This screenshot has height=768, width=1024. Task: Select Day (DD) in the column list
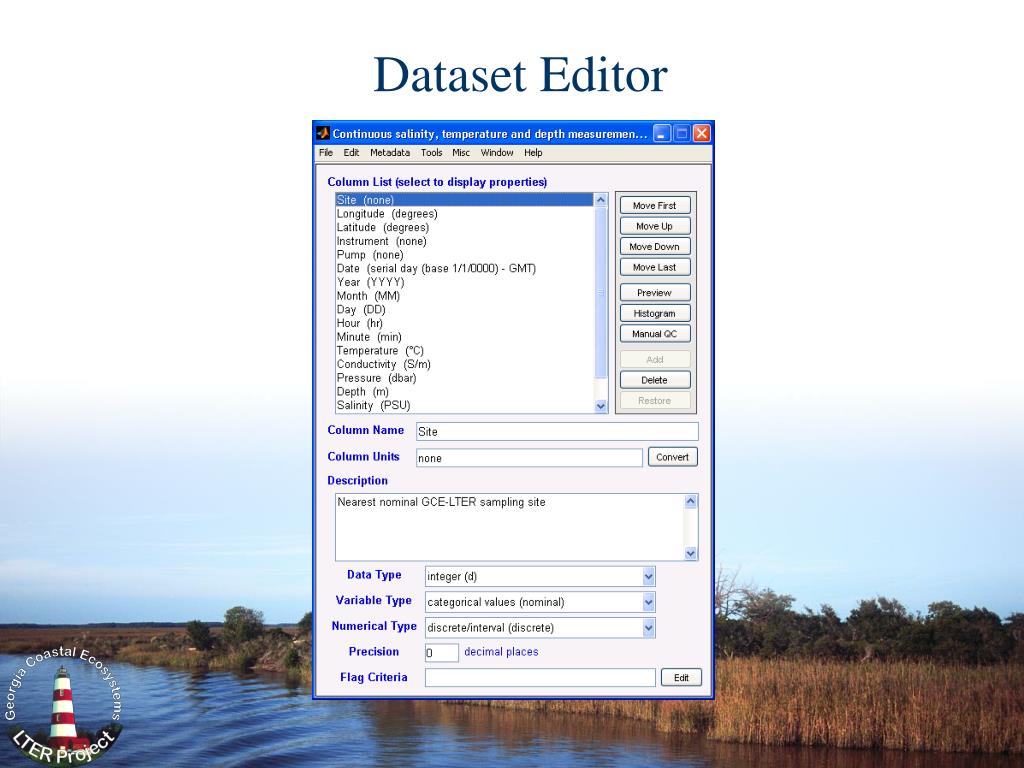click(464, 310)
